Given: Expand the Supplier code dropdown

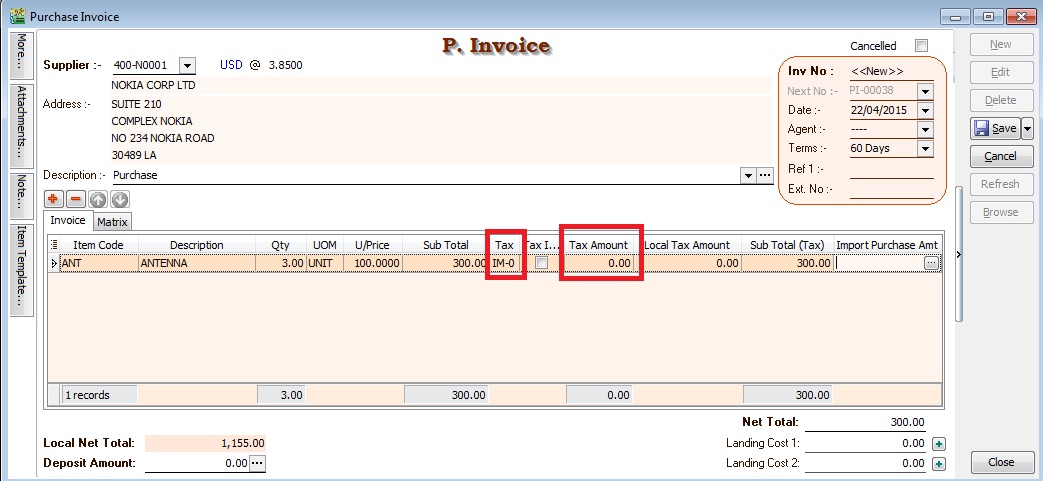Looking at the screenshot, I should tap(187, 65).
